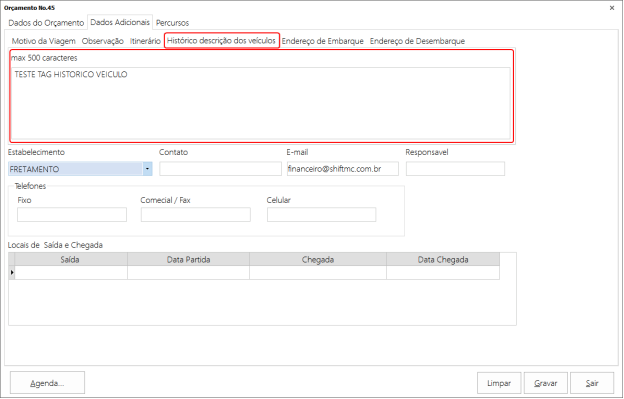
Task: Focus the Celular phone field
Action: click(x=322, y=214)
